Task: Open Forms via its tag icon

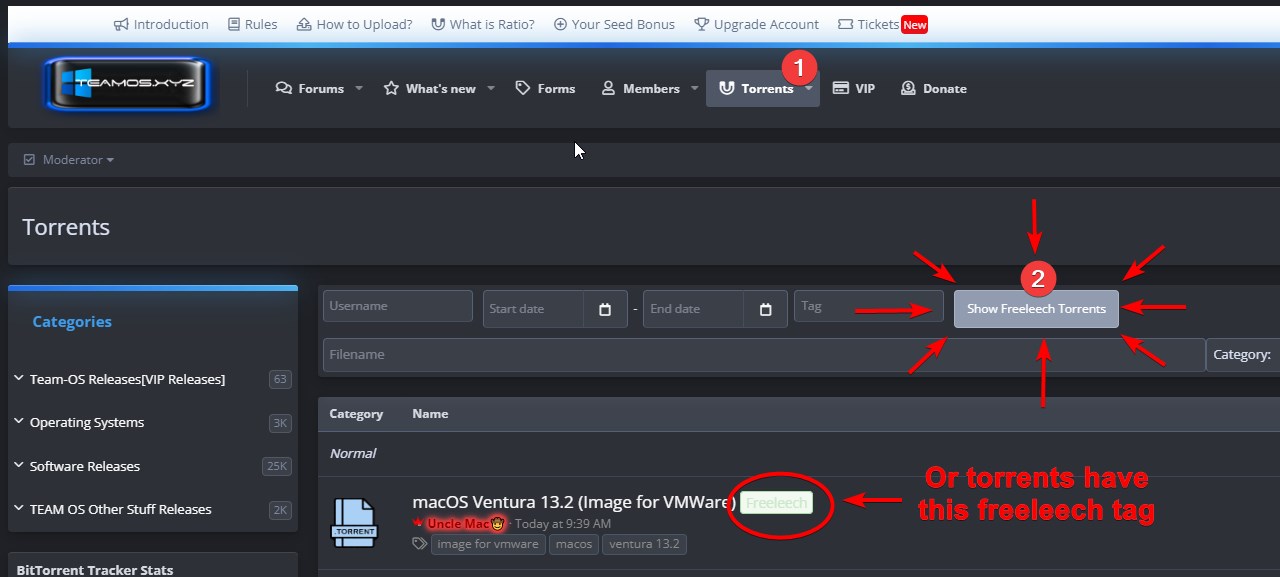Action: pyautogui.click(x=522, y=88)
